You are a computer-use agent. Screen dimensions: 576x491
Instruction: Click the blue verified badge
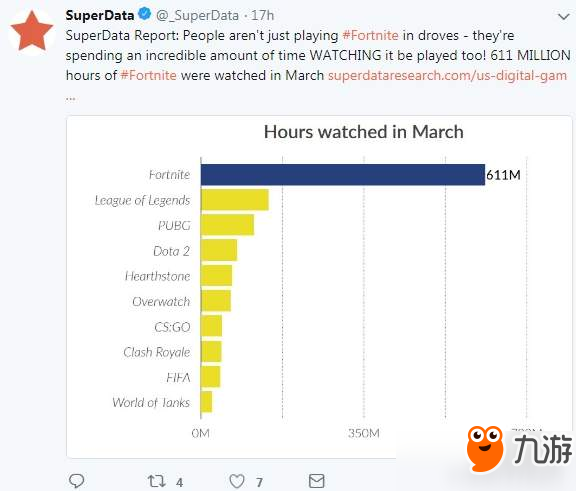pos(145,14)
